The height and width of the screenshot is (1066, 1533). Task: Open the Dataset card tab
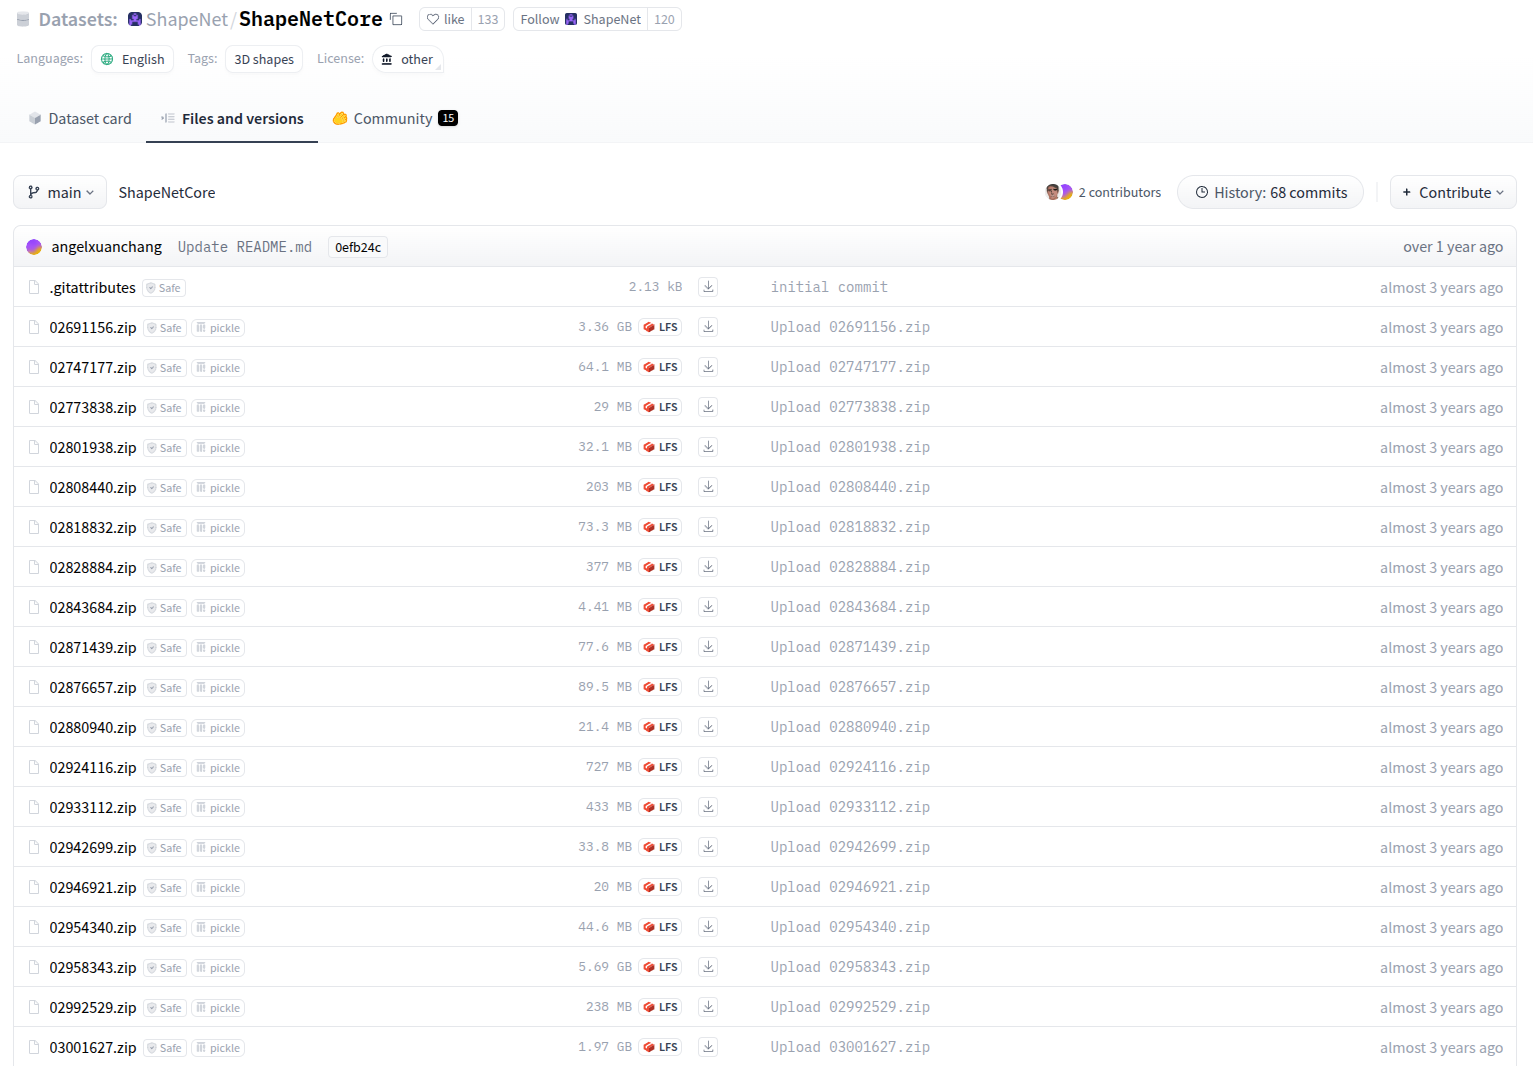80,118
